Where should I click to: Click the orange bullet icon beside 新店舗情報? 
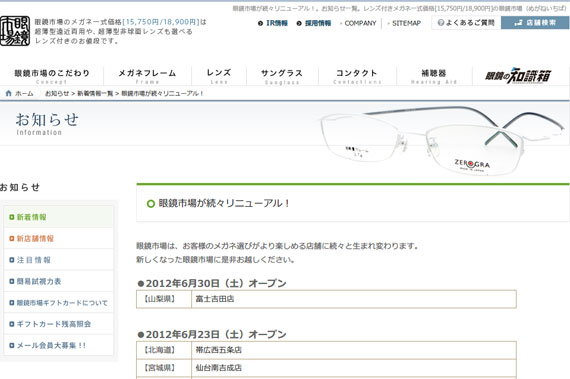tap(12, 239)
